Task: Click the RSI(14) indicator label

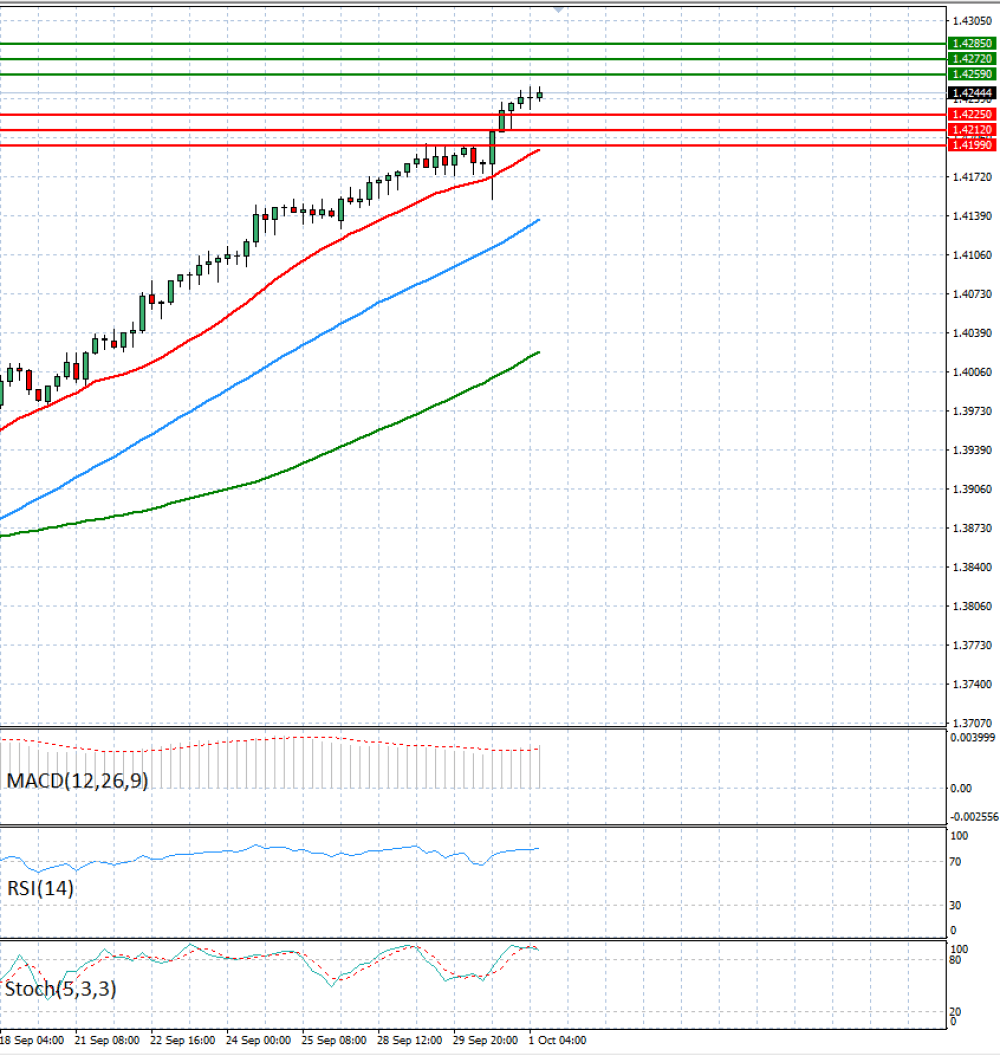Action: click(40, 888)
